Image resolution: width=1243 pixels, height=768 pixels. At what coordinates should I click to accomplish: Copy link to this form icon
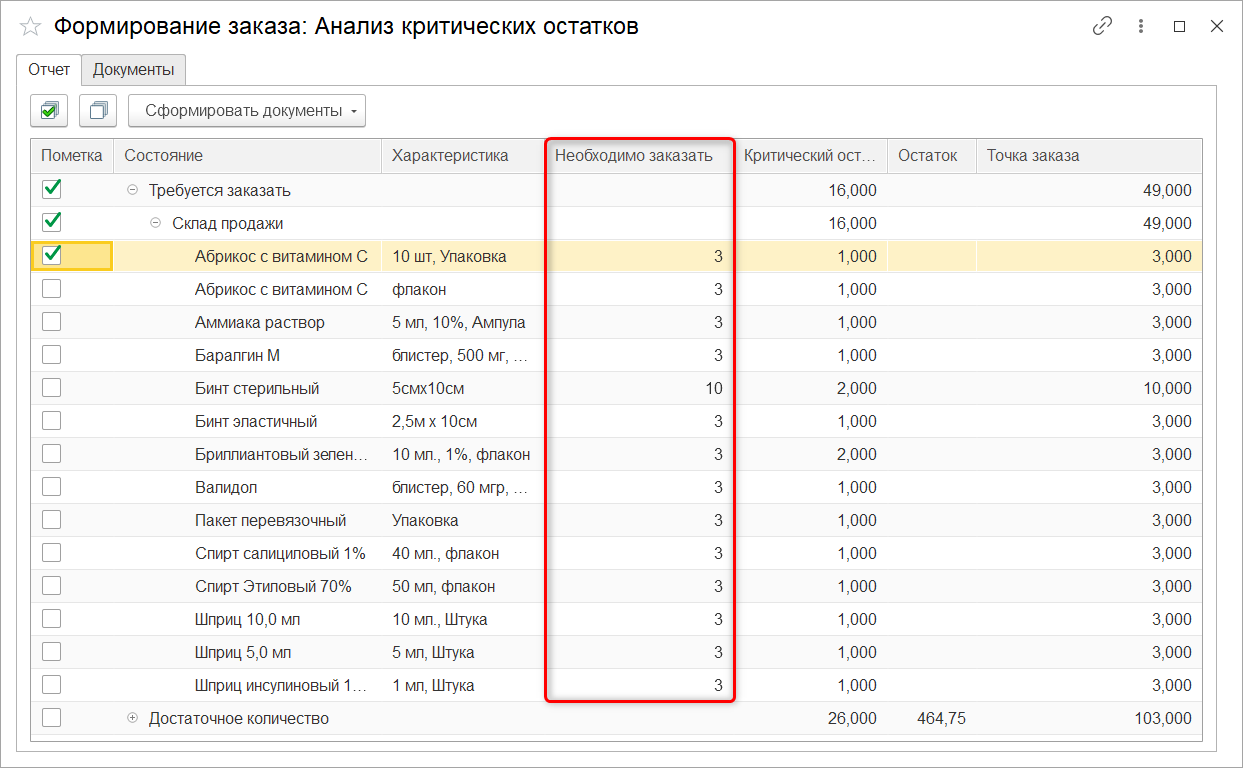pyautogui.click(x=1102, y=27)
